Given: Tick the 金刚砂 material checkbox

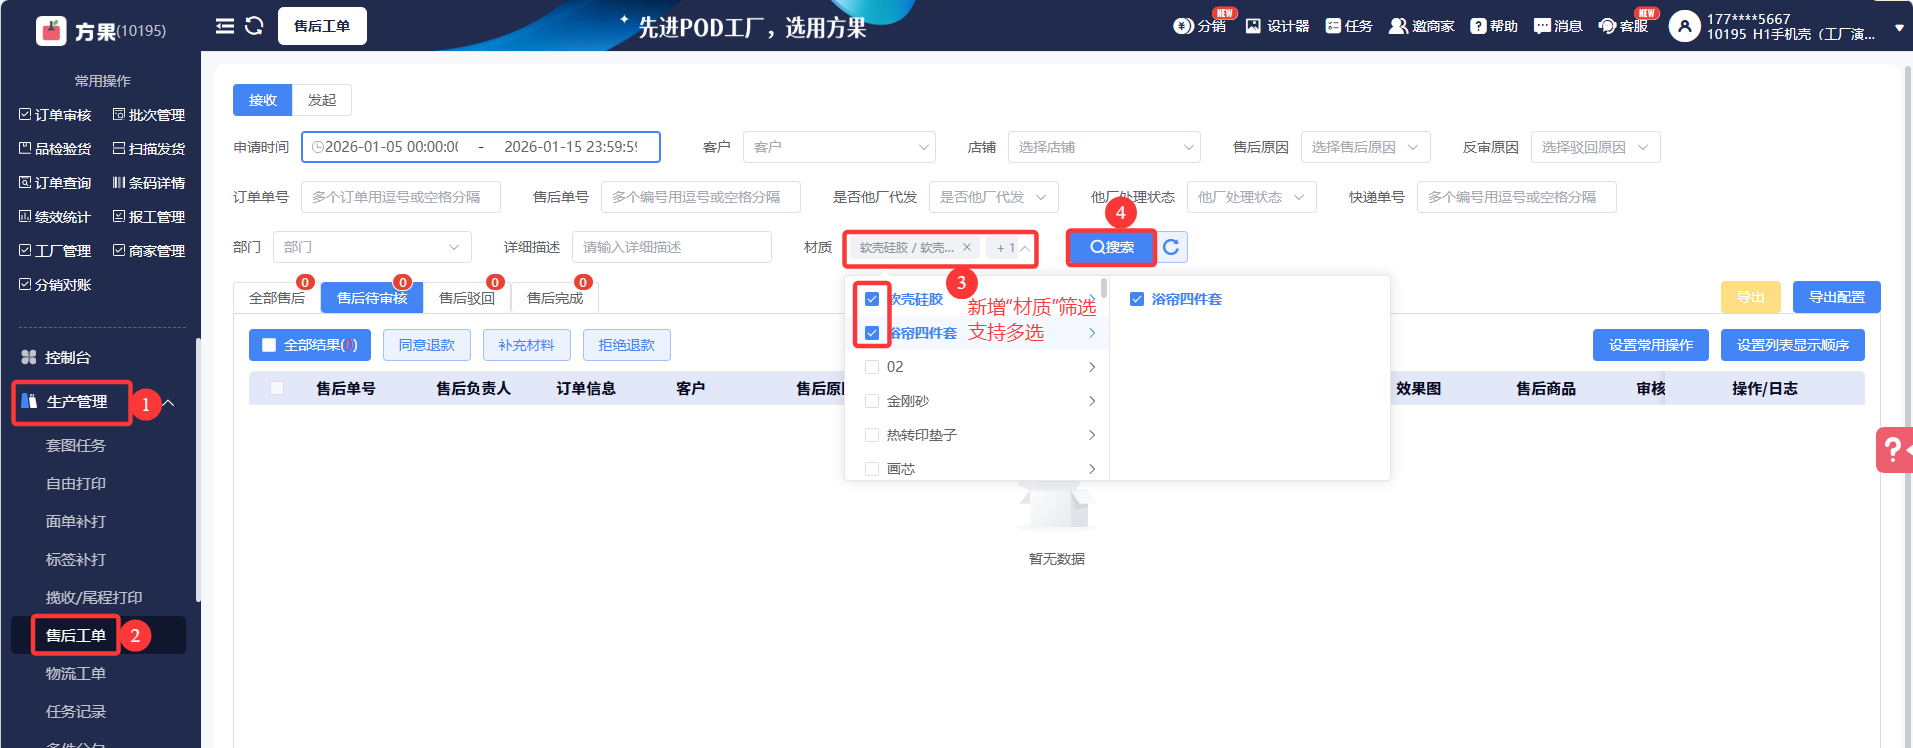Looking at the screenshot, I should (872, 401).
